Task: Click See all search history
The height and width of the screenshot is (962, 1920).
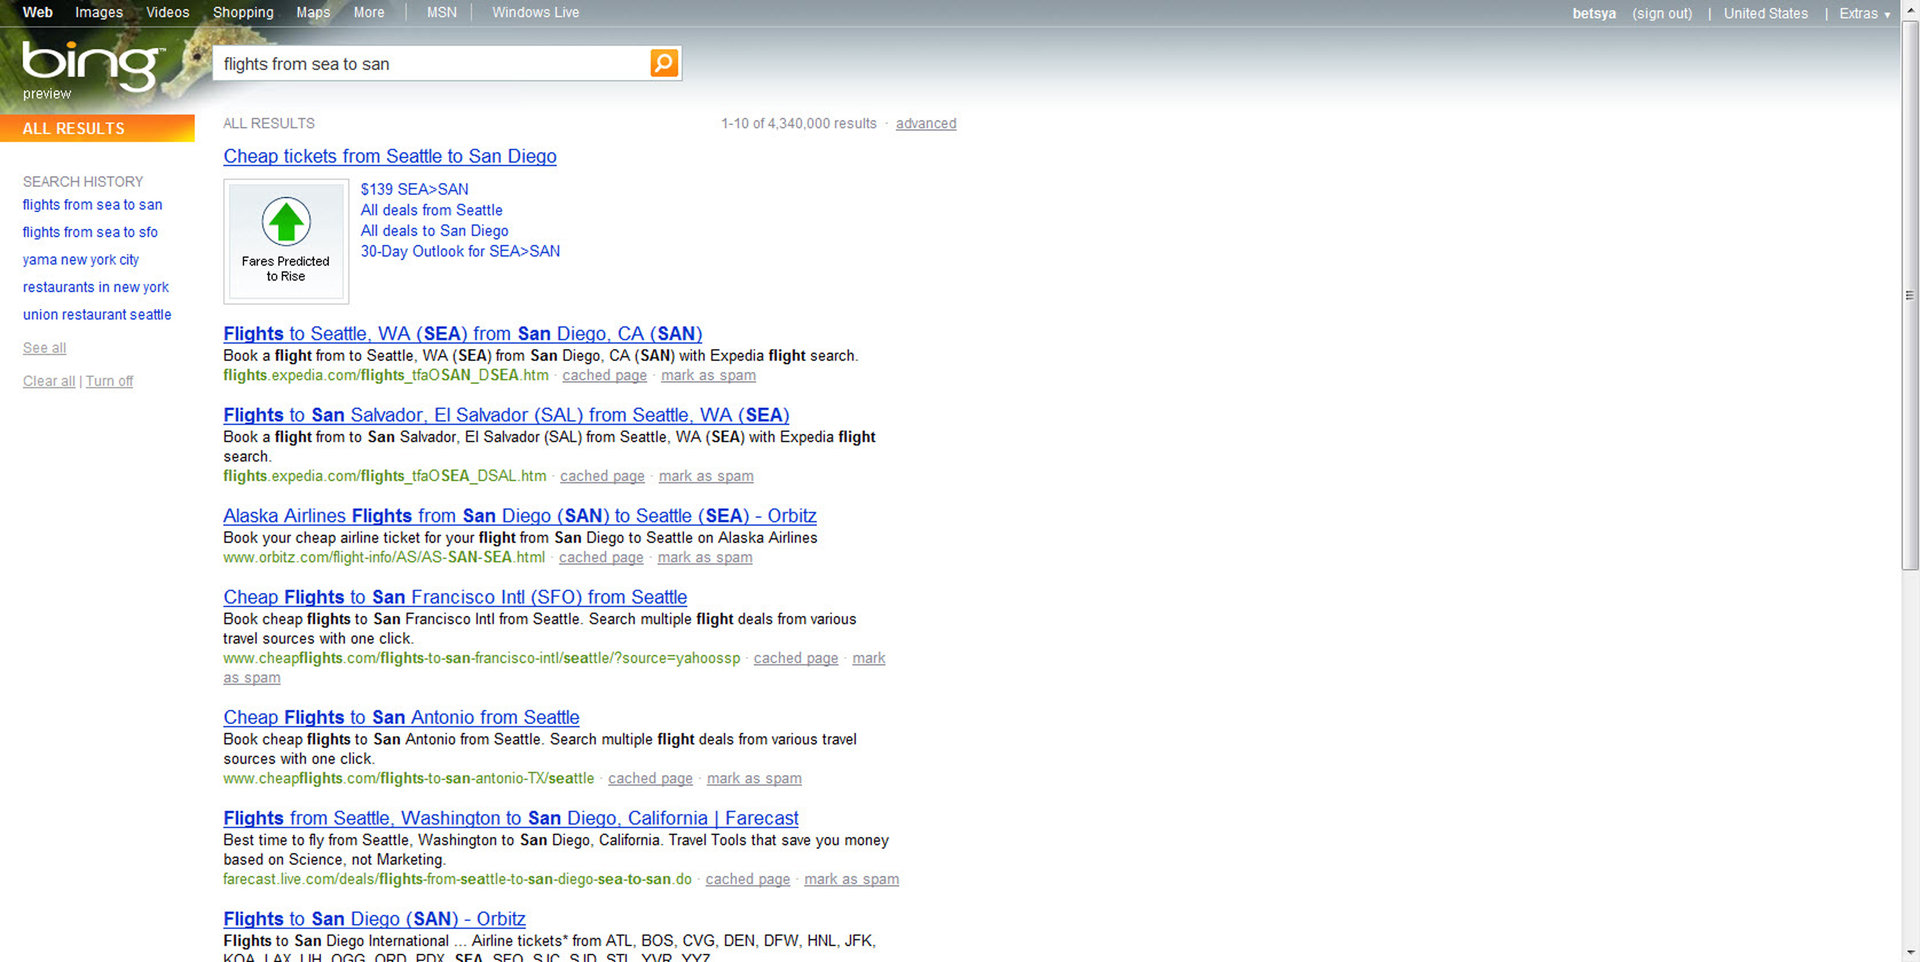Action: 45,348
